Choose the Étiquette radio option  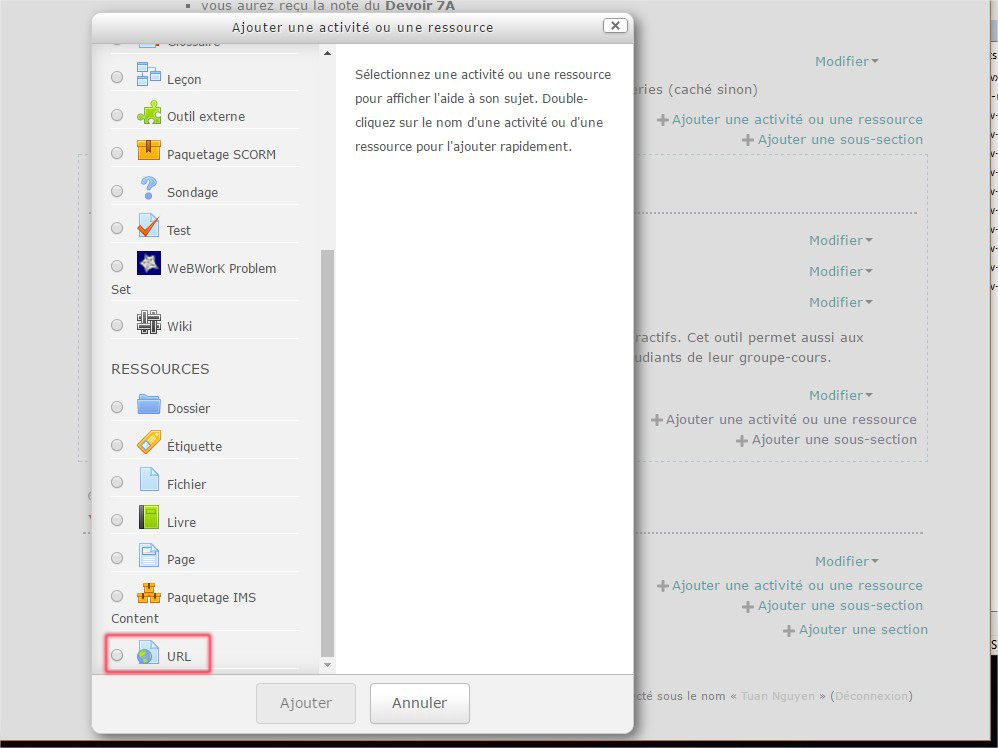coord(117,445)
